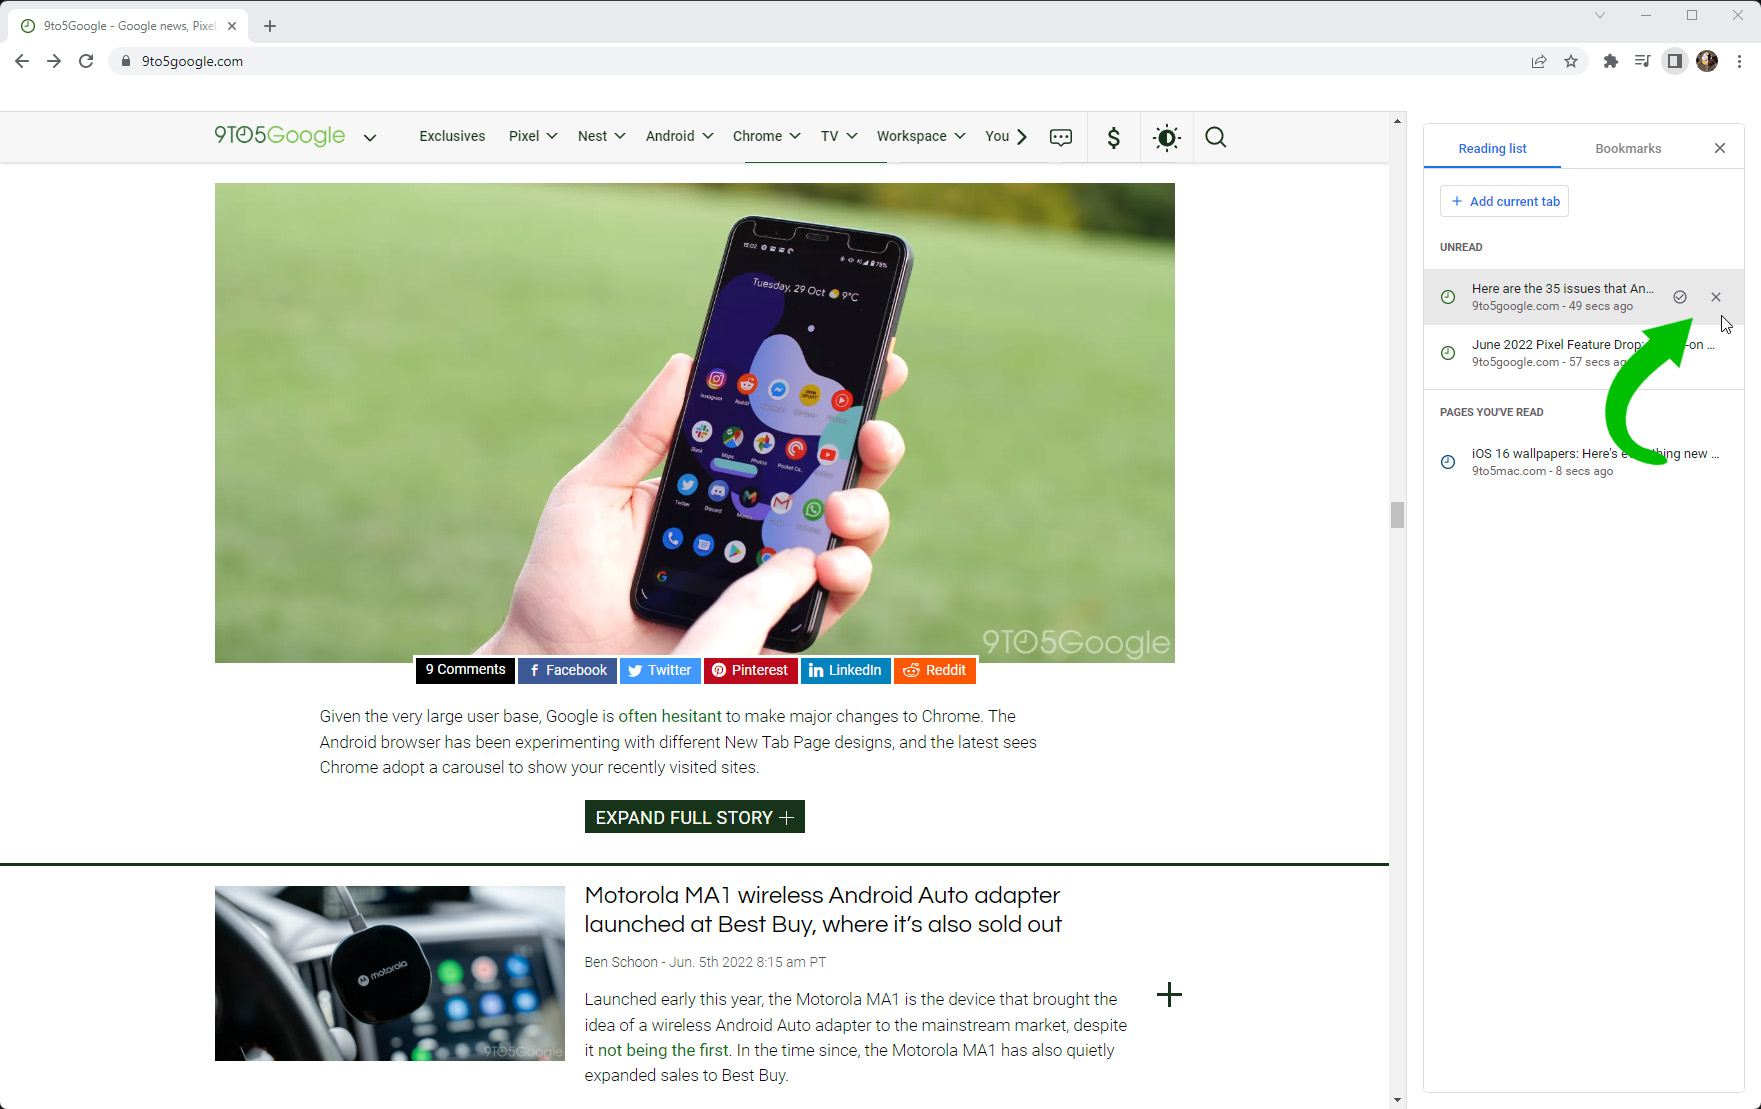Open Chrome's extensions puzzle piece icon

(x=1611, y=61)
